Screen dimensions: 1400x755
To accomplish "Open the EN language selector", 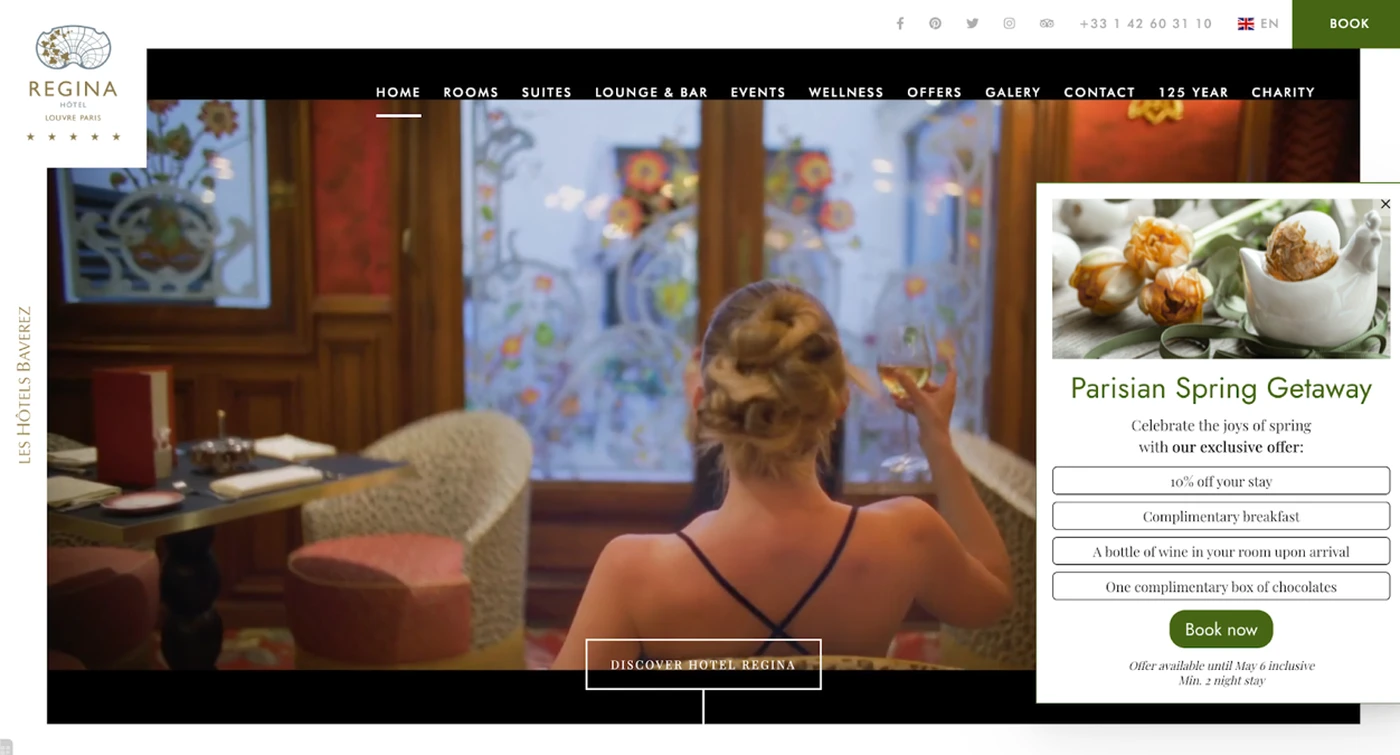I will (1258, 24).
